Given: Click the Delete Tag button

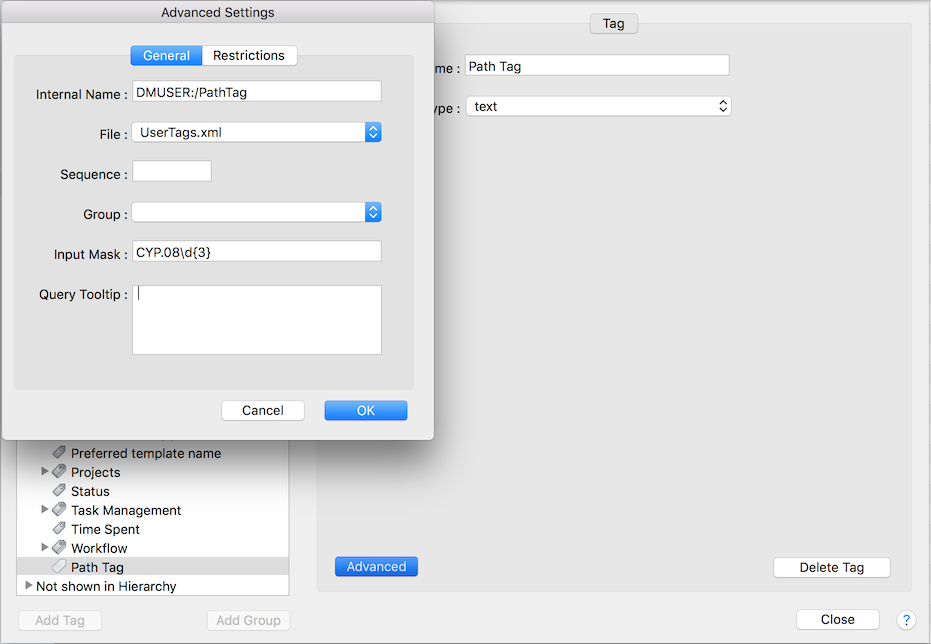Looking at the screenshot, I should [x=832, y=567].
